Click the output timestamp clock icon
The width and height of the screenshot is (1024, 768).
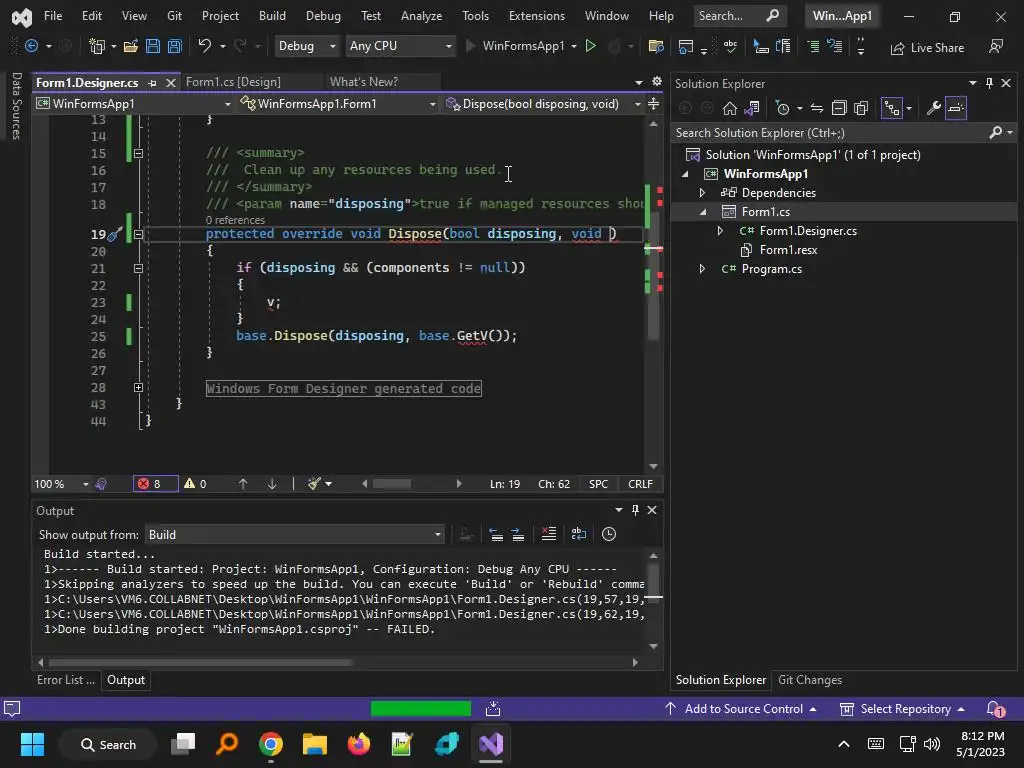(609, 534)
